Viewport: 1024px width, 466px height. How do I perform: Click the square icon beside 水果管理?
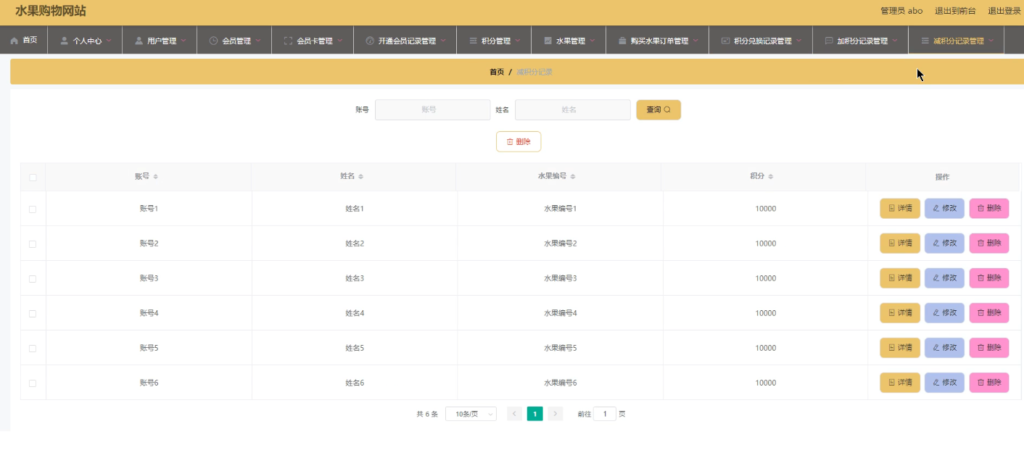pyautogui.click(x=548, y=40)
